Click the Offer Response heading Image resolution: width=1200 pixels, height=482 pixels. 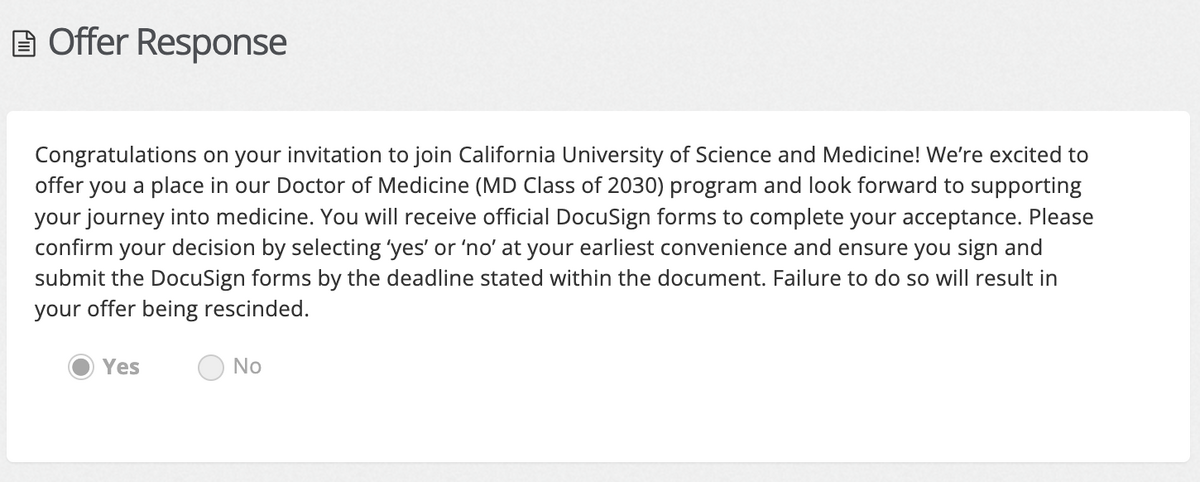(167, 43)
